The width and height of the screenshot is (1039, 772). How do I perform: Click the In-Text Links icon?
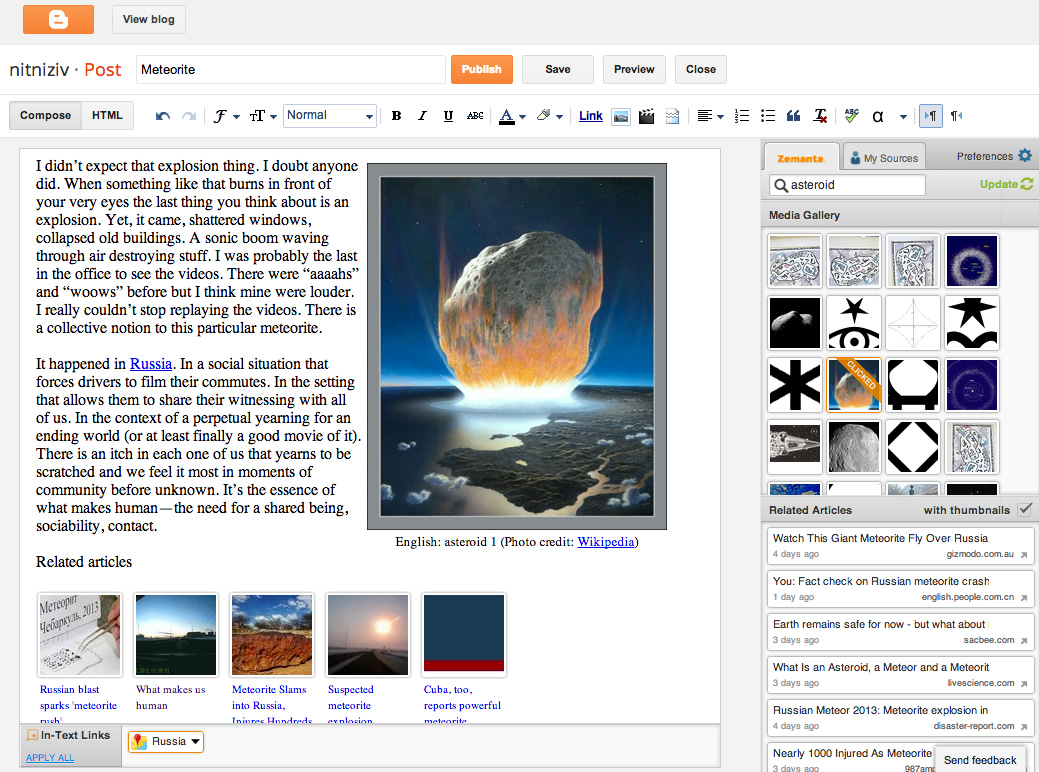coord(32,735)
